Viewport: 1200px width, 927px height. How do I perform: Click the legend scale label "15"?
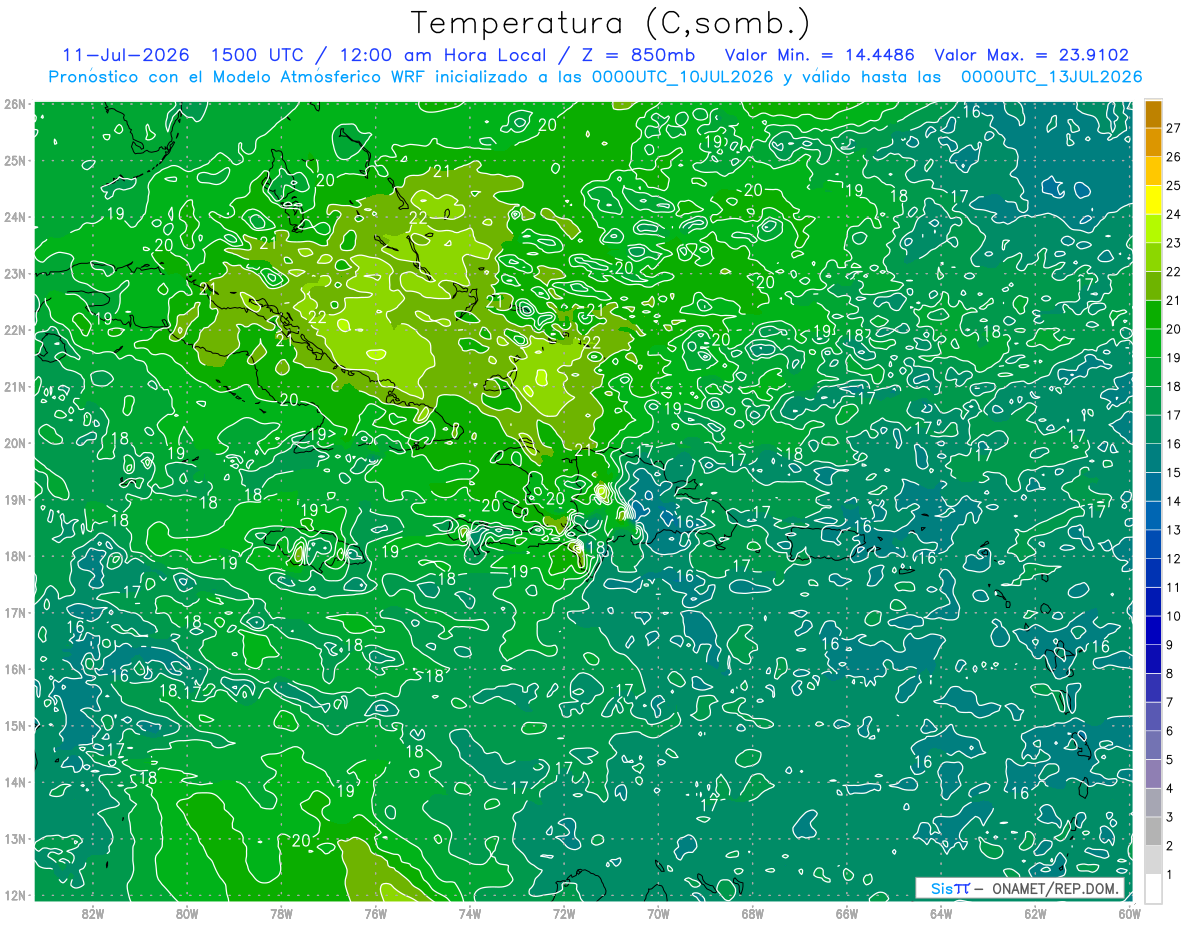coord(1174,472)
